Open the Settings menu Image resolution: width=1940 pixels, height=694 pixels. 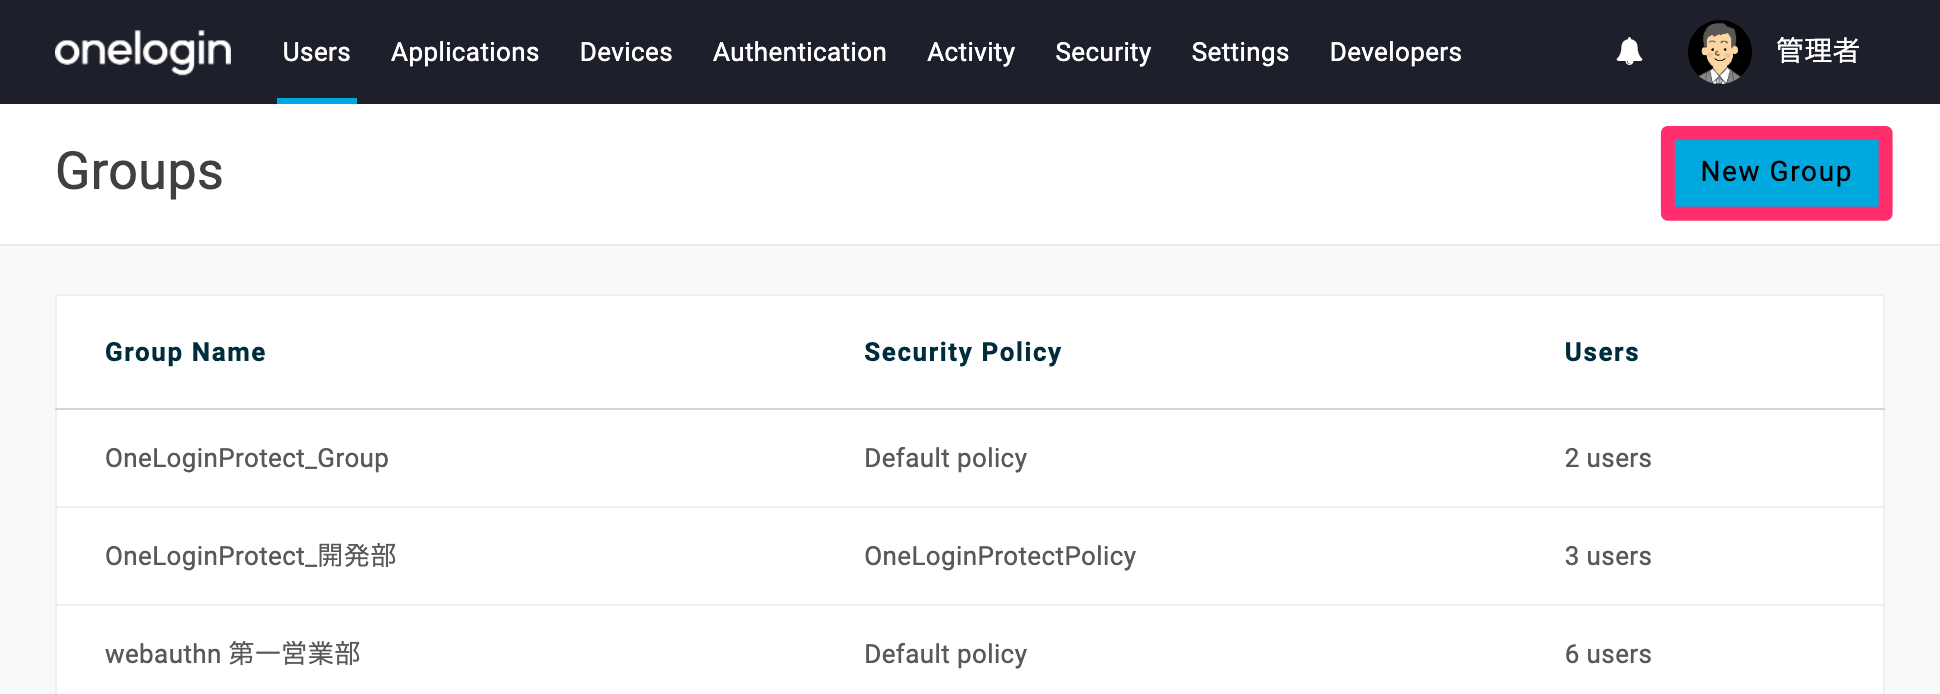[1240, 52]
